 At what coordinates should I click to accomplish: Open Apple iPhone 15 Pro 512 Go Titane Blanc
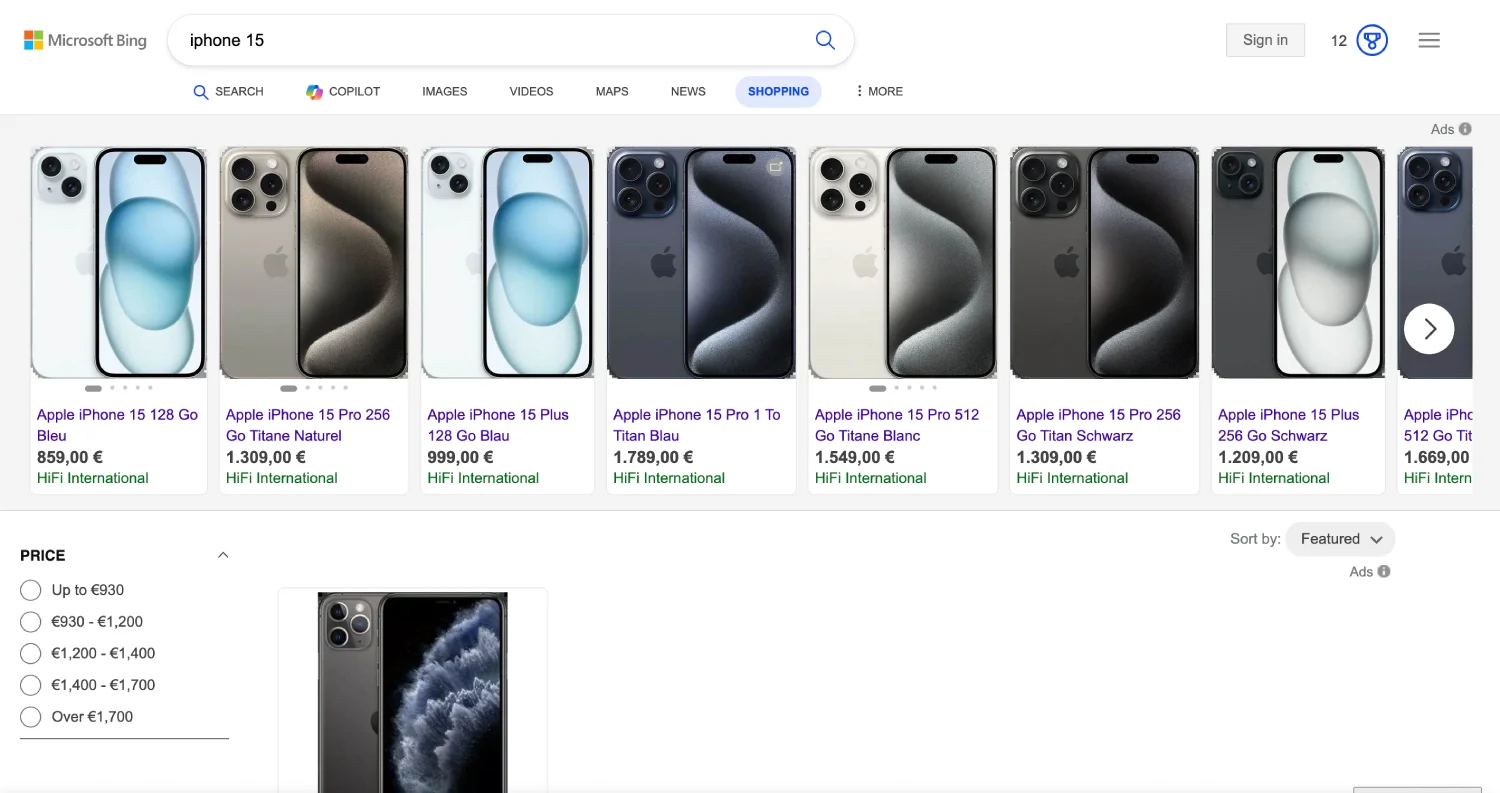[x=897, y=425]
